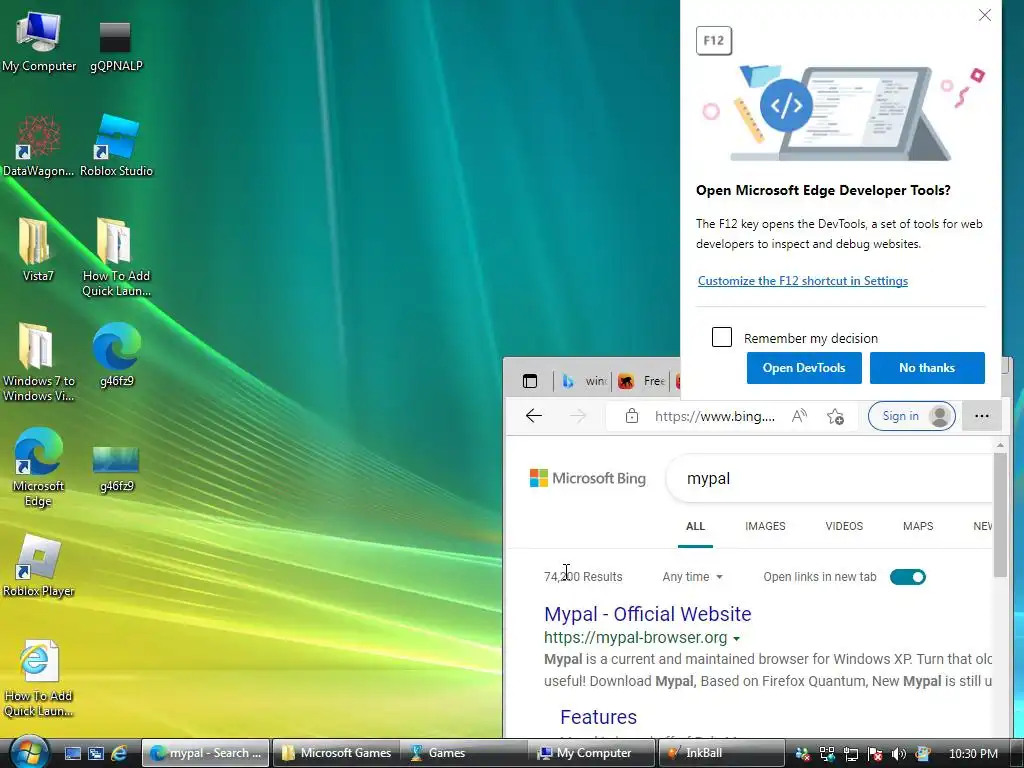This screenshot has height=768, width=1024.
Task: Click the Microsoft Bing logo
Action: (588, 478)
